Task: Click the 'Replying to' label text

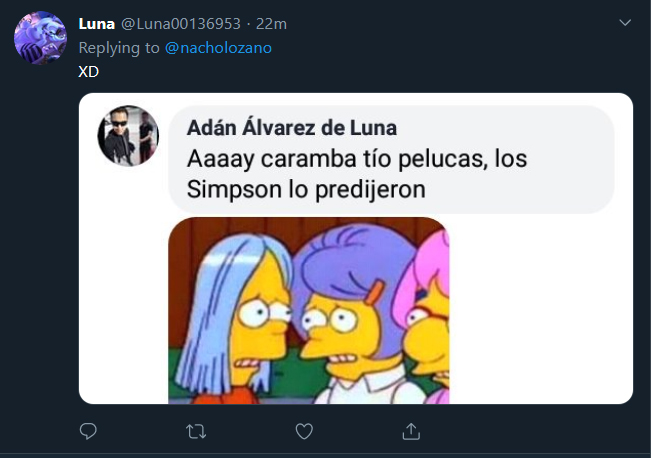Action: (119, 48)
